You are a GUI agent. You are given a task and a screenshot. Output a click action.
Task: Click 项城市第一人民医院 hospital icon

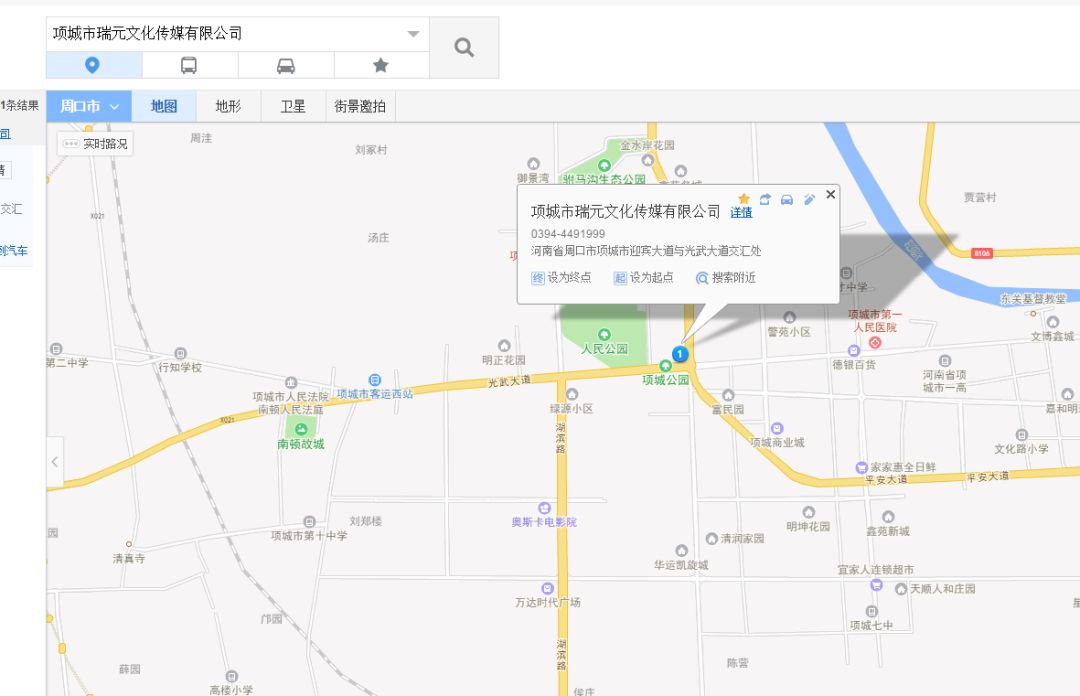coord(875,342)
